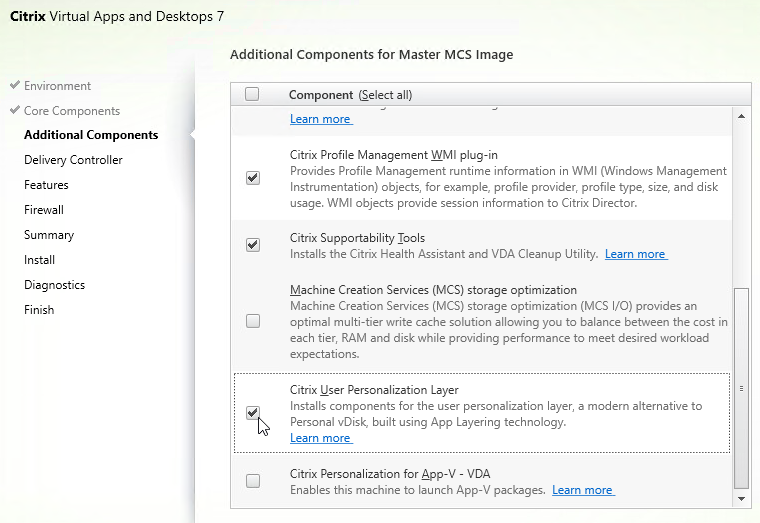Enable MCS storage optimization checkbox
Viewport: 760px width, 523px height.
(253, 321)
